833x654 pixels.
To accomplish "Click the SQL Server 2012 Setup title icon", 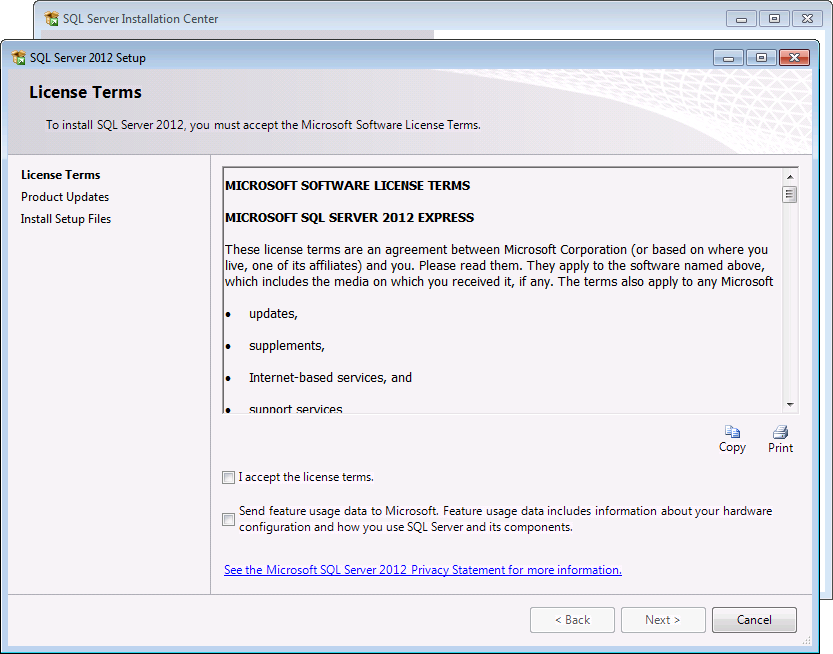I will pyautogui.click(x=19, y=57).
